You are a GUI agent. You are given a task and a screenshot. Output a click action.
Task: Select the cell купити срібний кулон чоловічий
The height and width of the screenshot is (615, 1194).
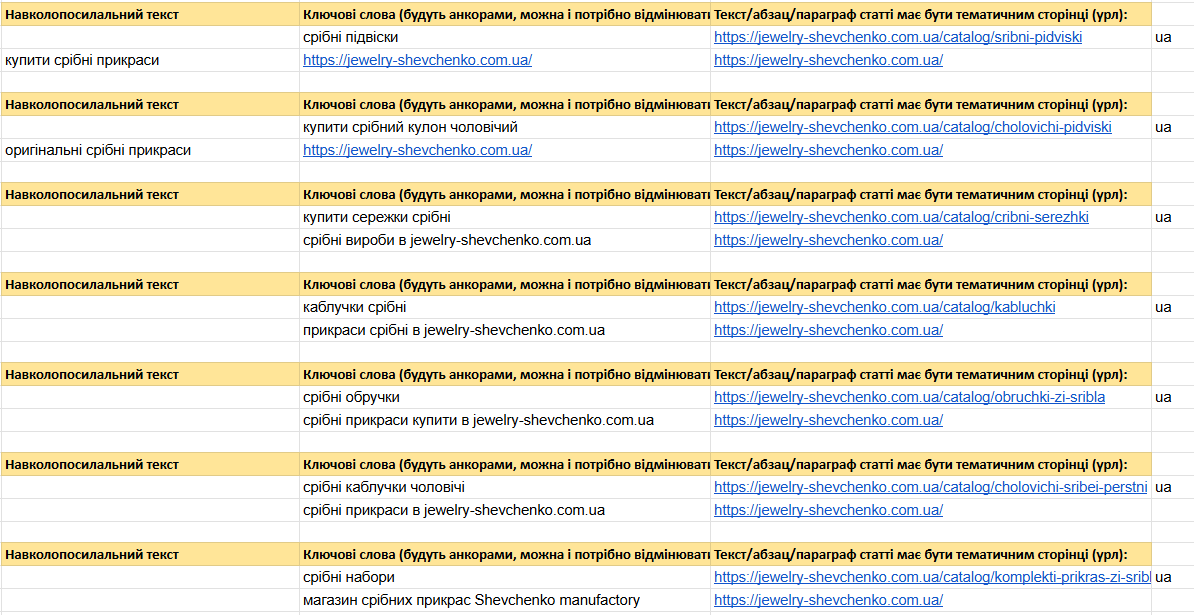click(505, 127)
